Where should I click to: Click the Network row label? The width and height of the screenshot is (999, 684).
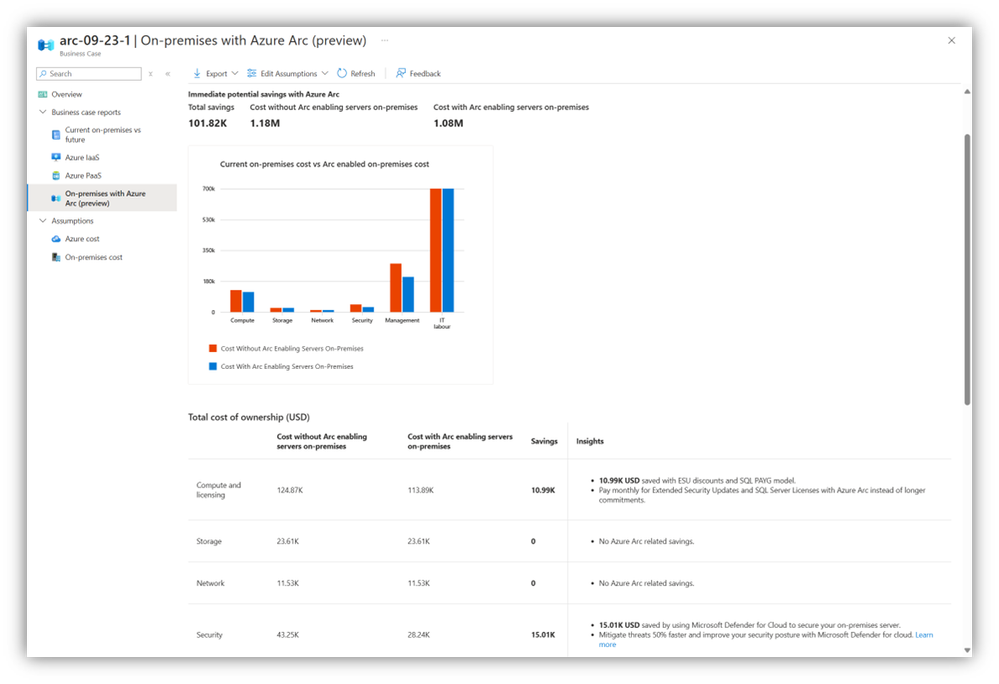(x=210, y=583)
